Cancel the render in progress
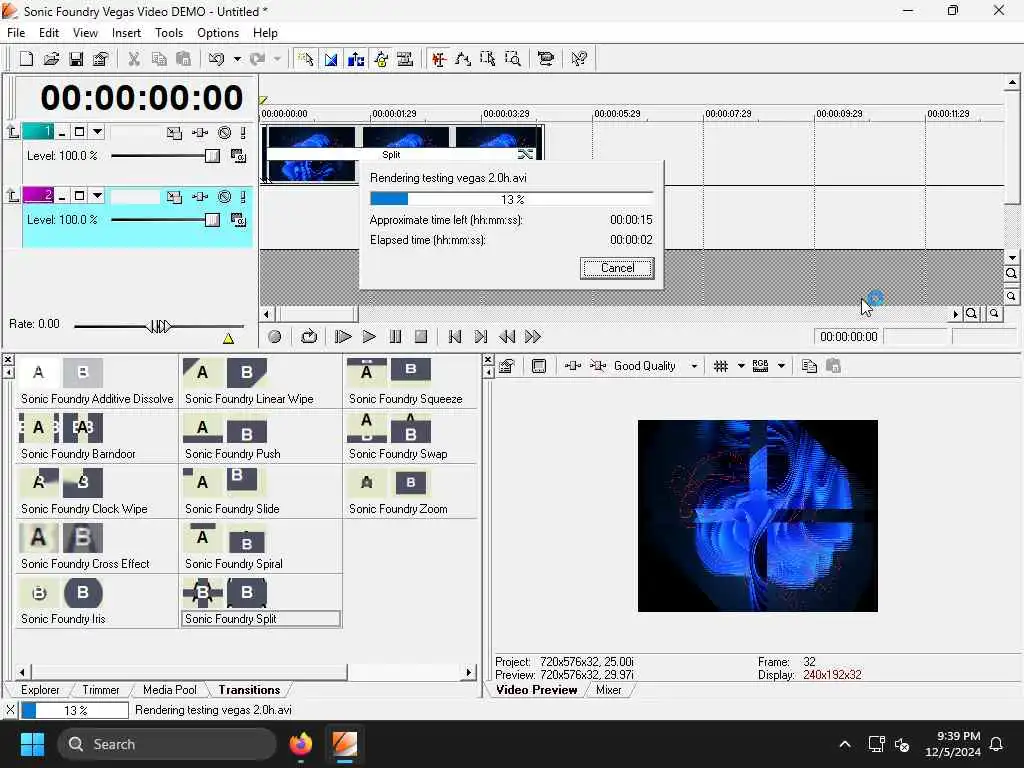This screenshot has width=1024, height=768. pyautogui.click(x=617, y=268)
